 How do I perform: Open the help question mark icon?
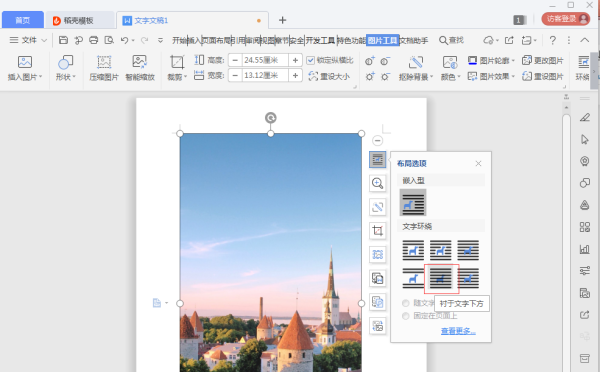click(x=552, y=40)
